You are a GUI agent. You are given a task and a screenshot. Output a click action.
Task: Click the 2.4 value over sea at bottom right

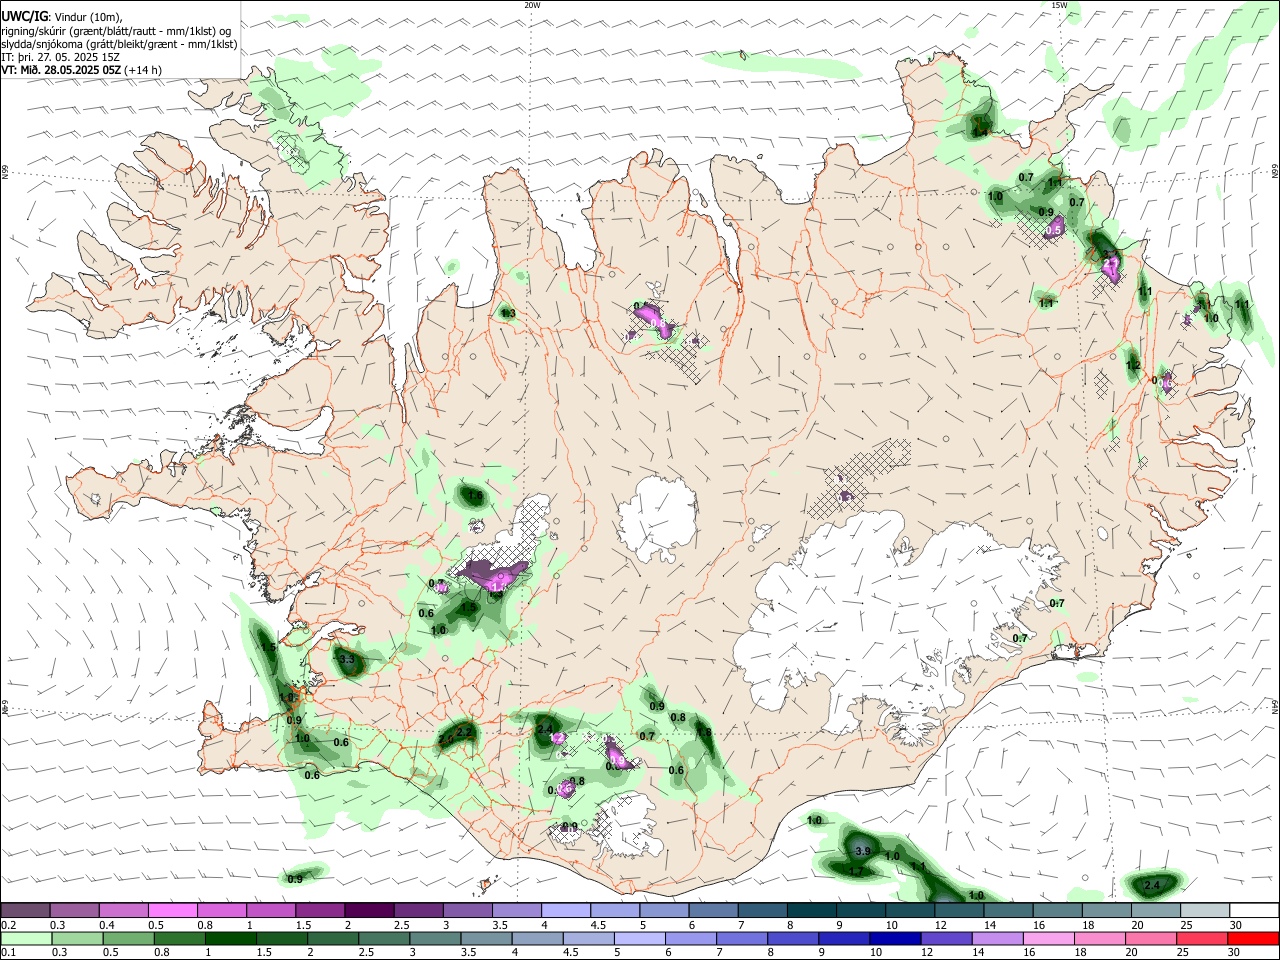(1152, 886)
